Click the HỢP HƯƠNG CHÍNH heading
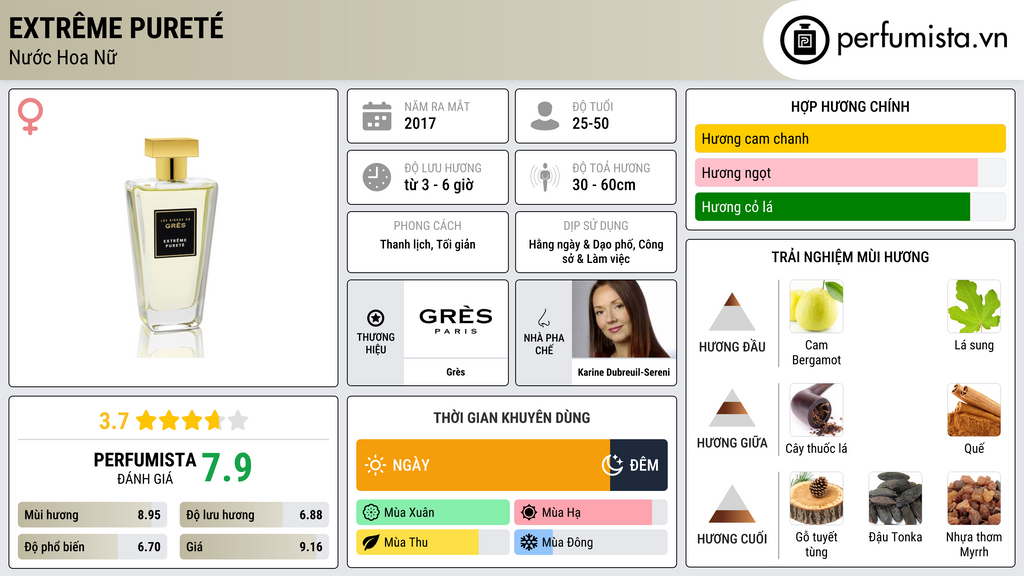Viewport: 1024px width, 576px height. pos(850,106)
